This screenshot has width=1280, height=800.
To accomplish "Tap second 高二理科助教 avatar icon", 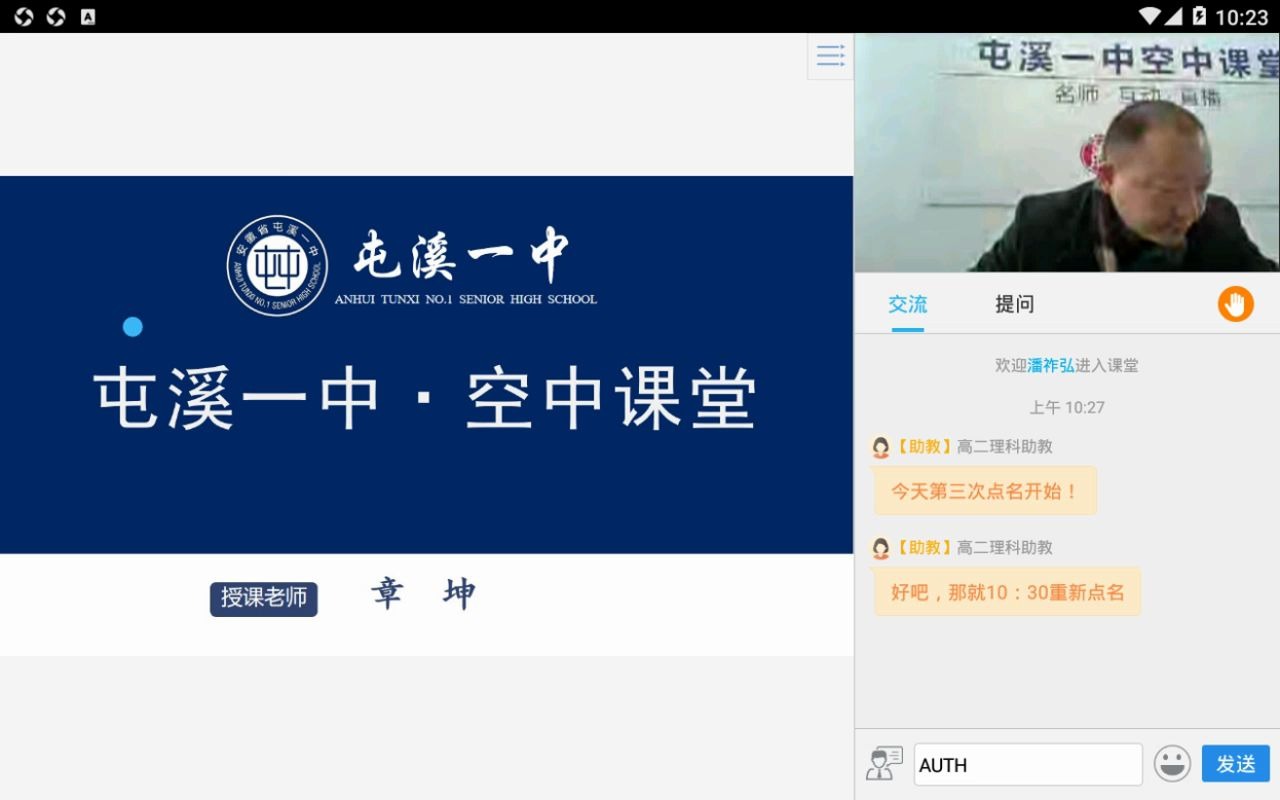I will [x=881, y=548].
